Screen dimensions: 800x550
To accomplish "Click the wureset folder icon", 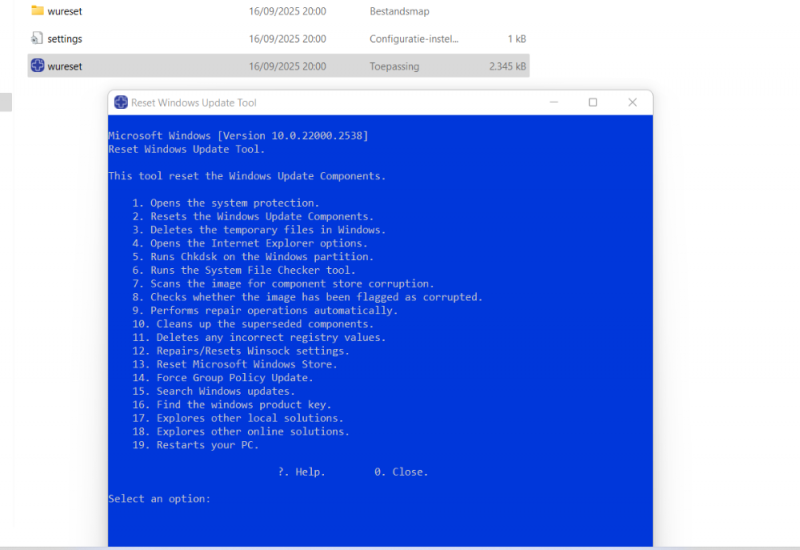I will tap(37, 11).
